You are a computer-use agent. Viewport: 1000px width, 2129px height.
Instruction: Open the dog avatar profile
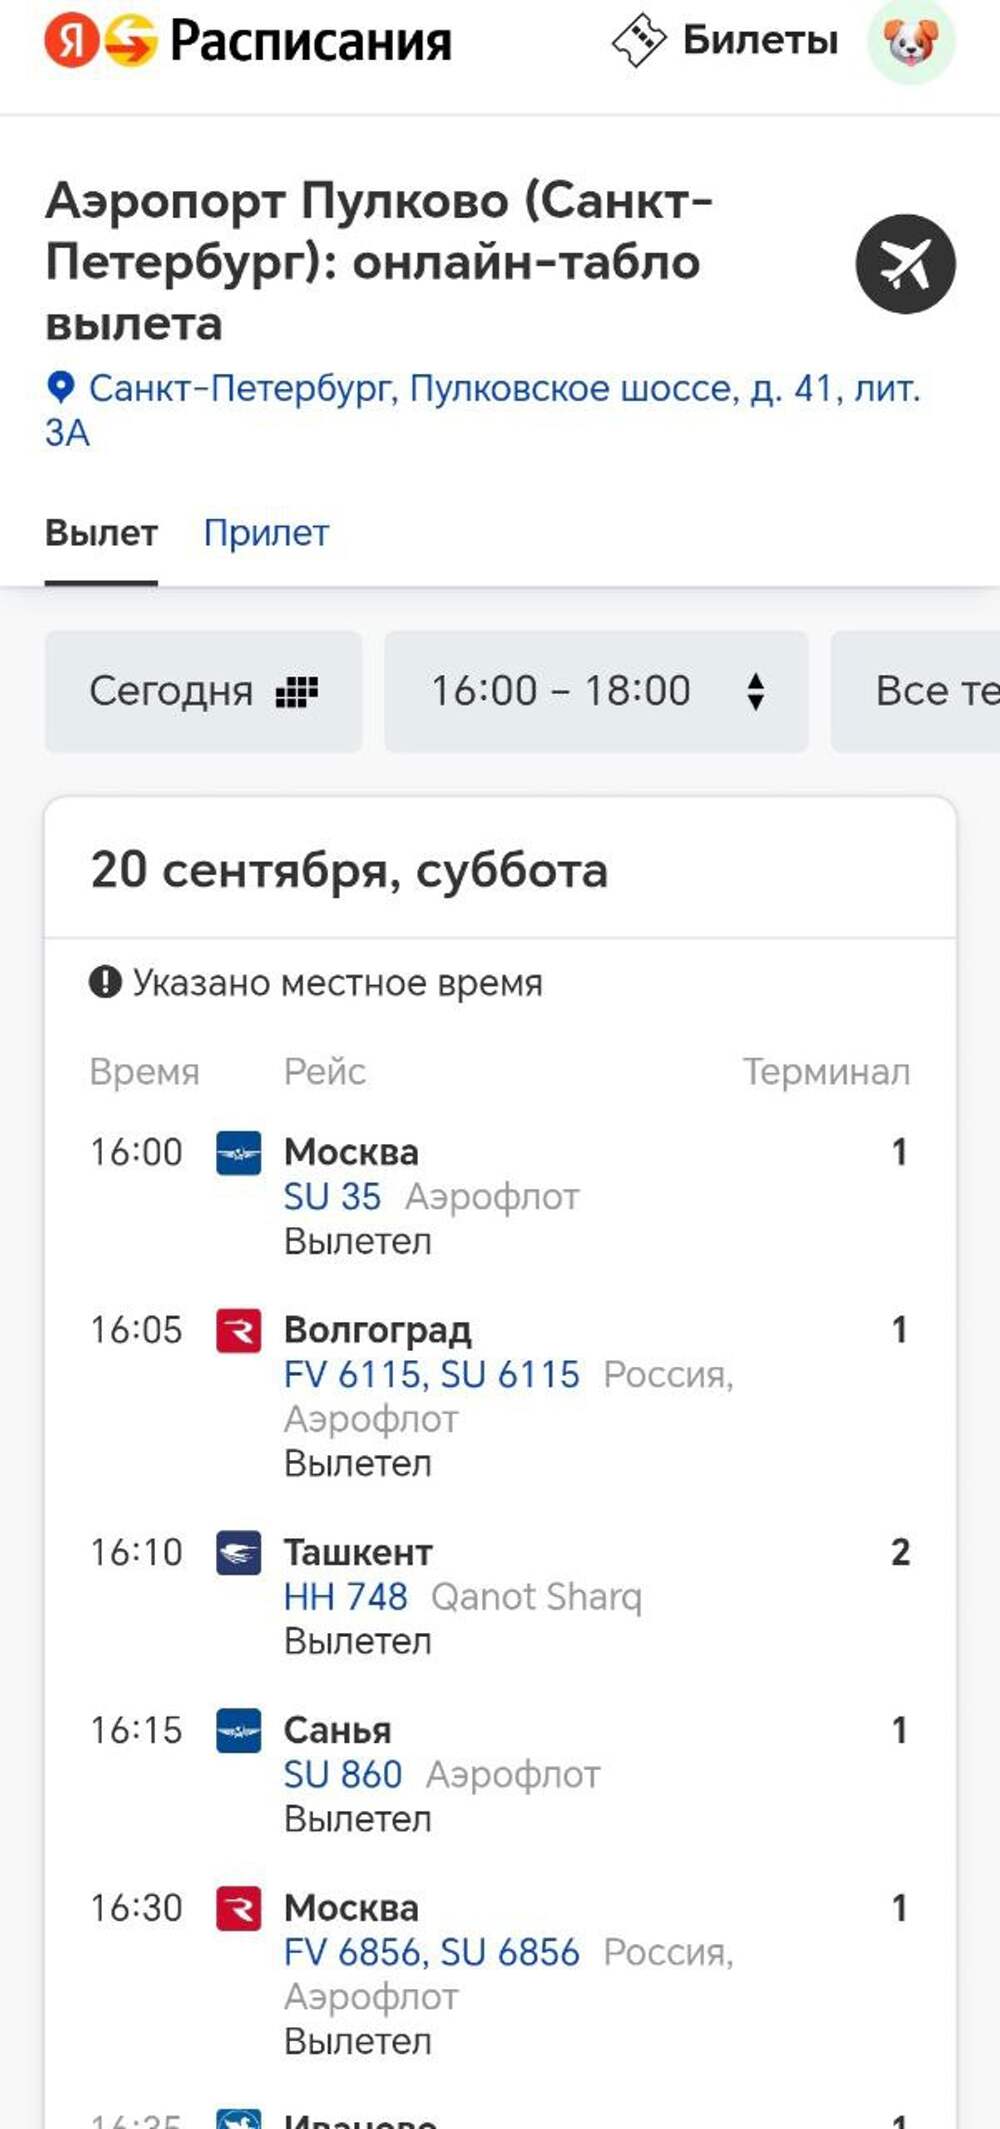pyautogui.click(x=911, y=41)
